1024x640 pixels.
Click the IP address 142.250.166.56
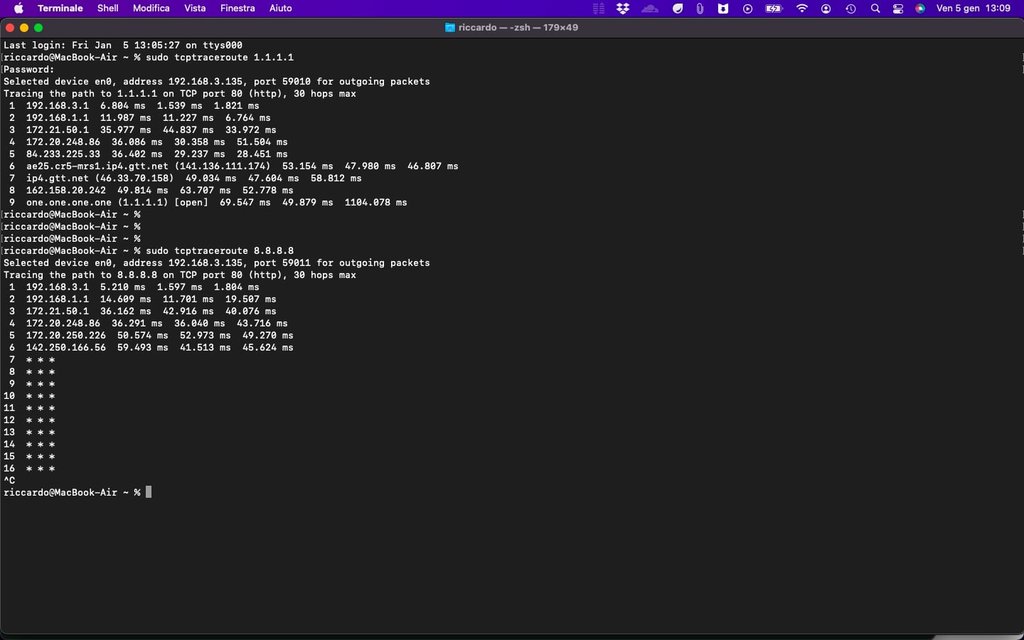(x=66, y=347)
